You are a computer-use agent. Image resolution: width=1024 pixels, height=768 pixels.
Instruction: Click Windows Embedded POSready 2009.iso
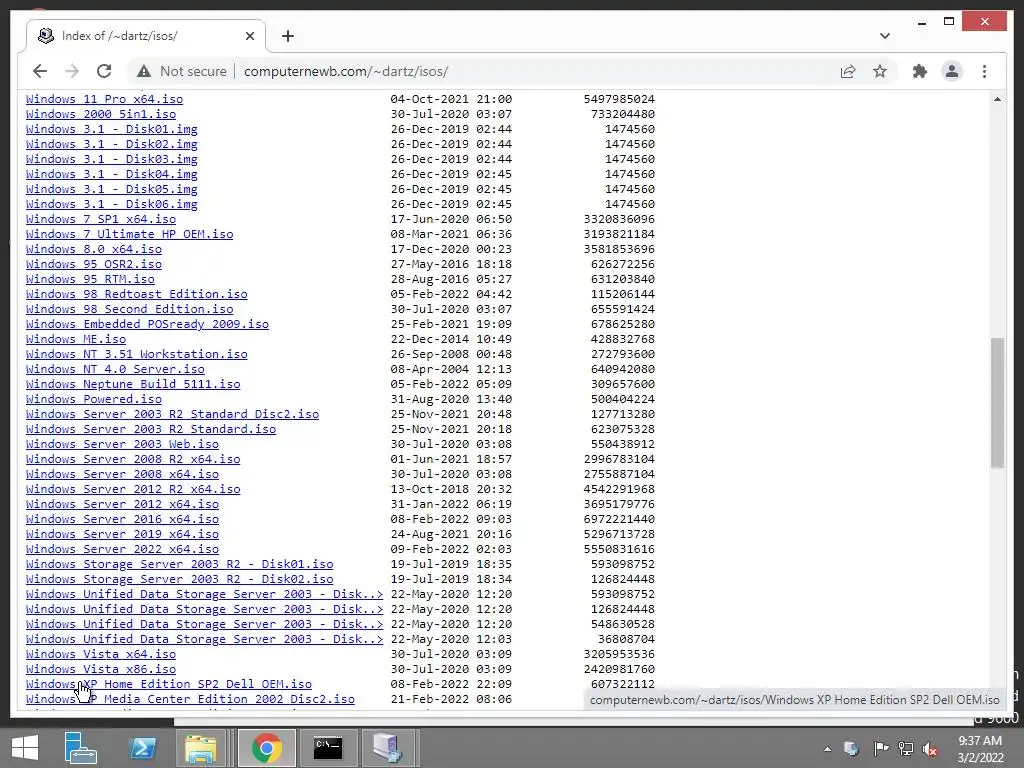[x=148, y=325]
